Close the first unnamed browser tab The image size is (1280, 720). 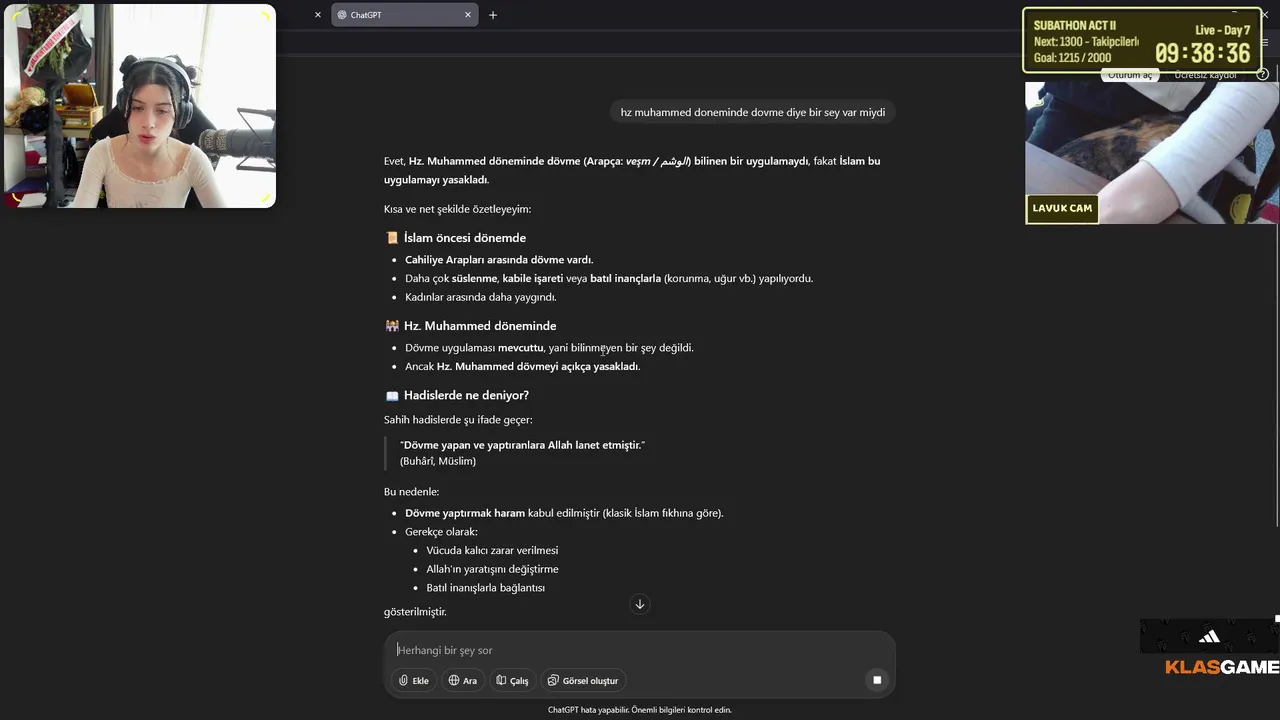[x=318, y=15]
